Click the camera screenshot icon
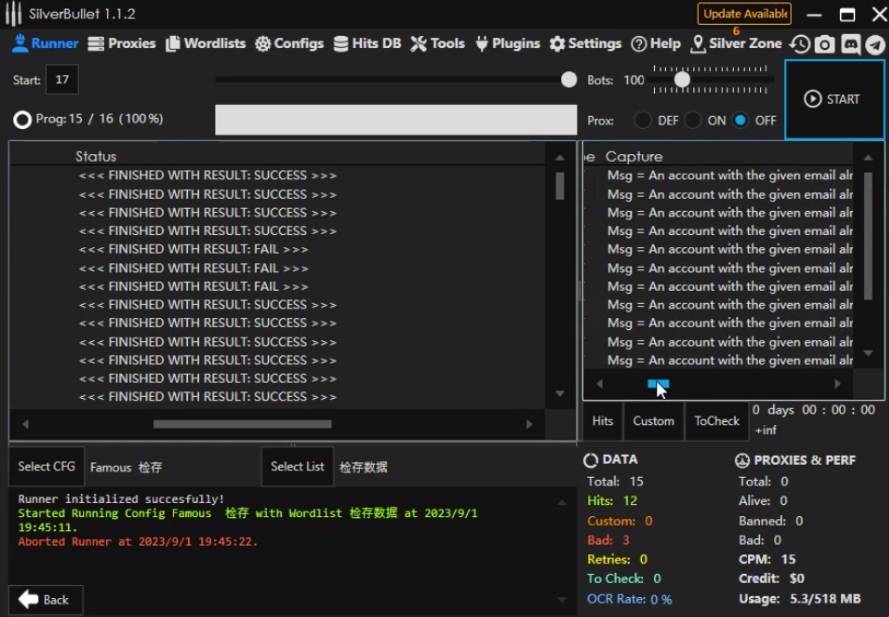 pyautogui.click(x=824, y=44)
